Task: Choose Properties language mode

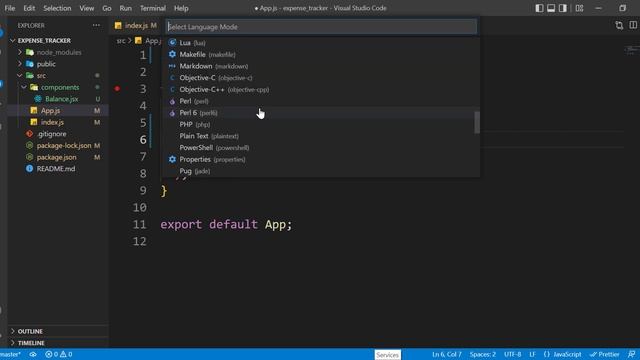Action: (x=320, y=160)
